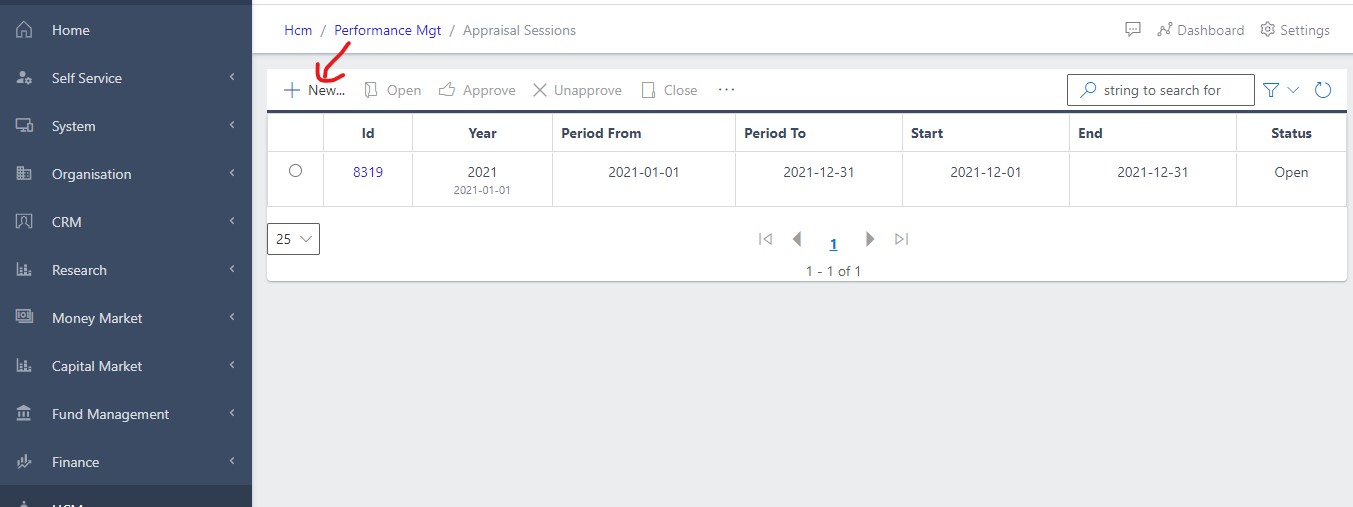
Task: Navigate to Performance Mgt breadcrumb
Action: coord(388,30)
